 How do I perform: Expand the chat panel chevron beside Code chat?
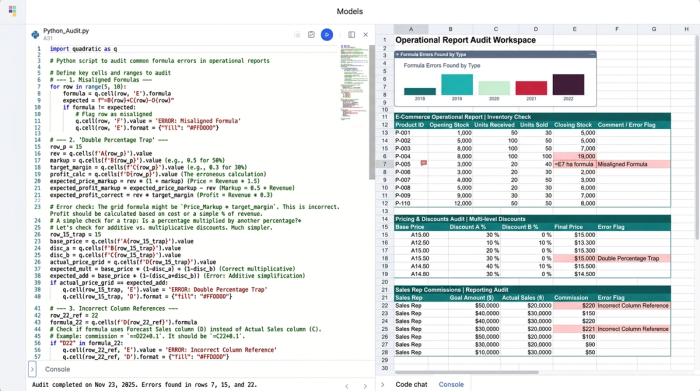[383, 384]
